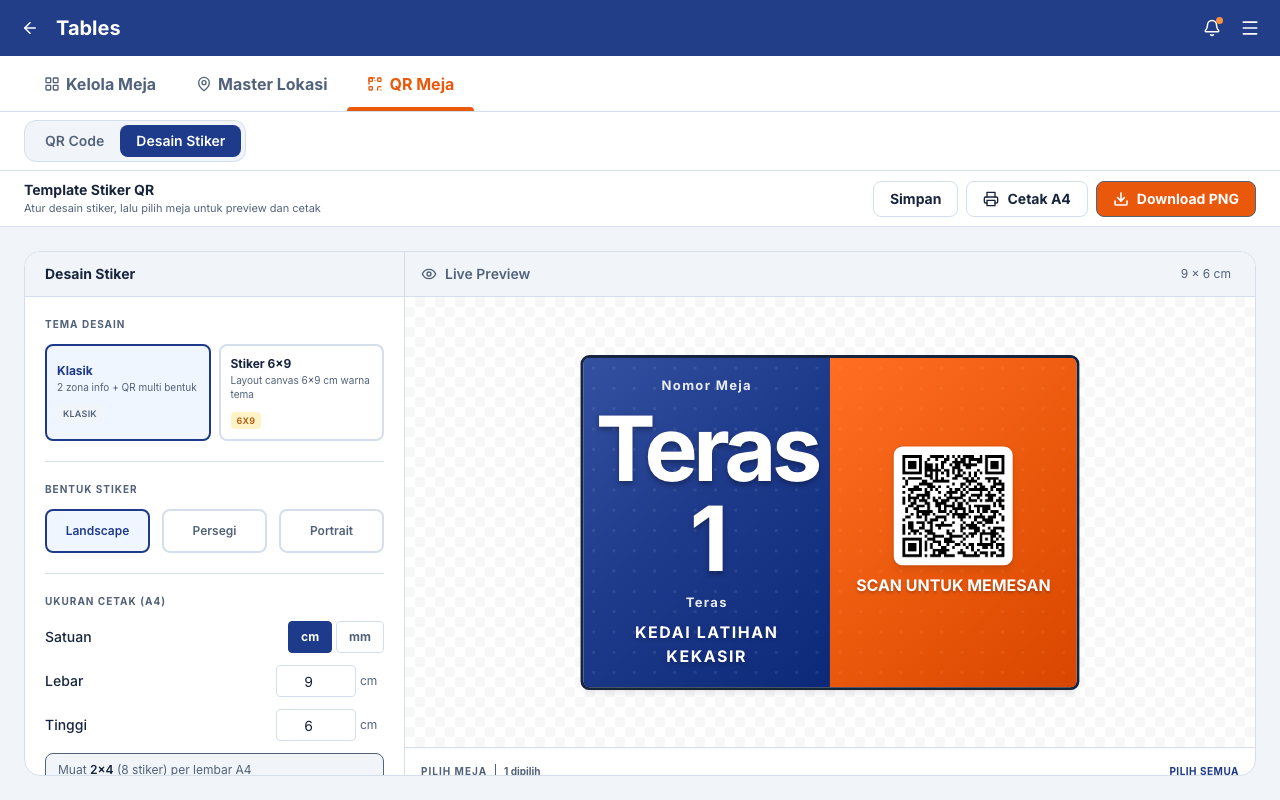Switch to the Kelola Meja tab

coord(100,84)
